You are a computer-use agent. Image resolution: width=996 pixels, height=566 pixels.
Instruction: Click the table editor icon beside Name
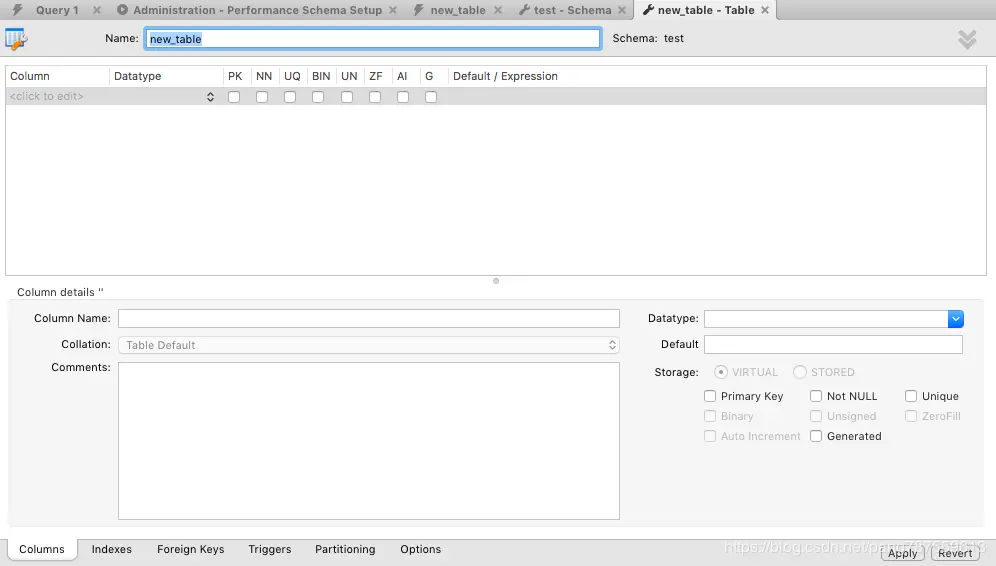pos(16,39)
